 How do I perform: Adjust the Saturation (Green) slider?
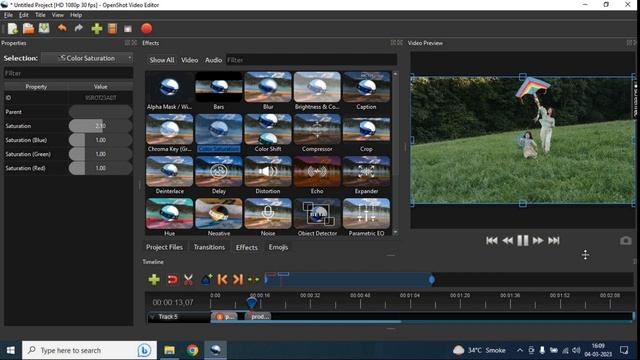coord(100,154)
